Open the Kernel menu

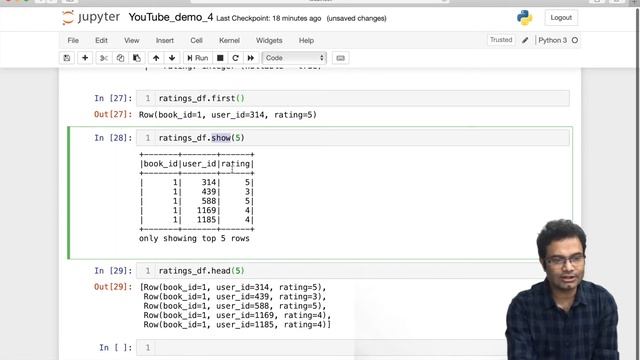click(x=229, y=40)
